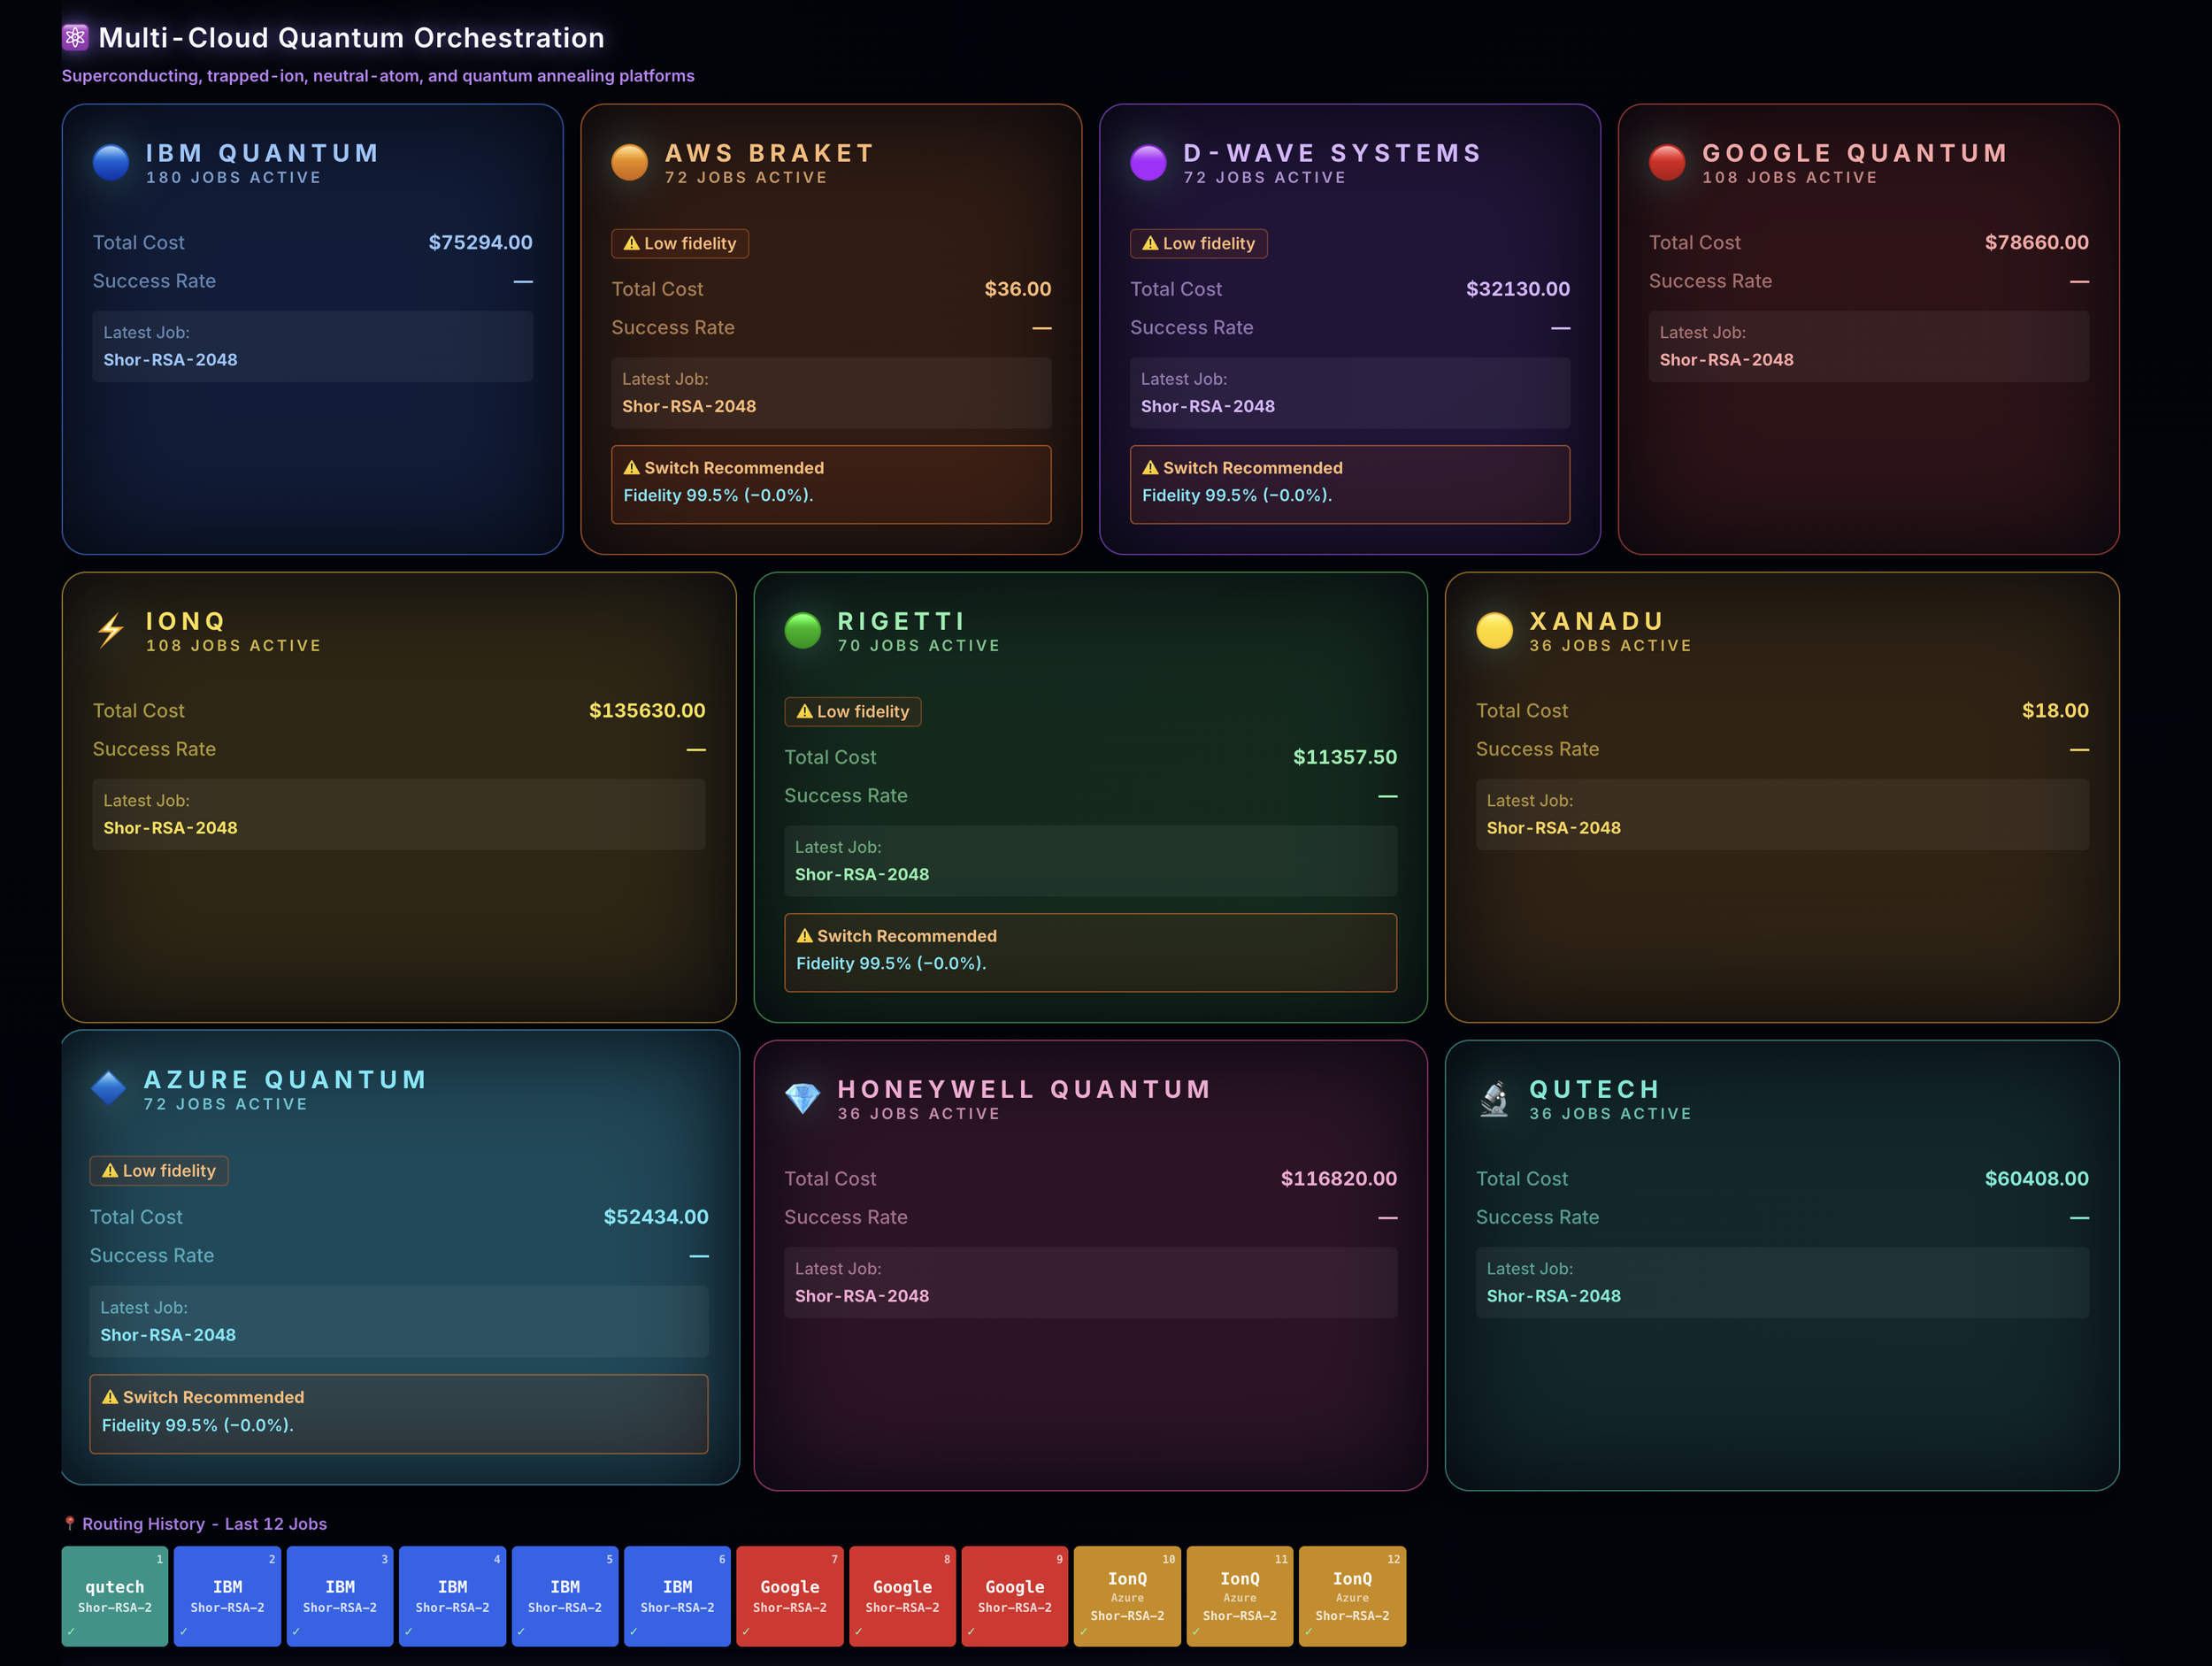
Task: Click D-Wave Systems' Low fidelity warning badge
Action: [1198, 243]
